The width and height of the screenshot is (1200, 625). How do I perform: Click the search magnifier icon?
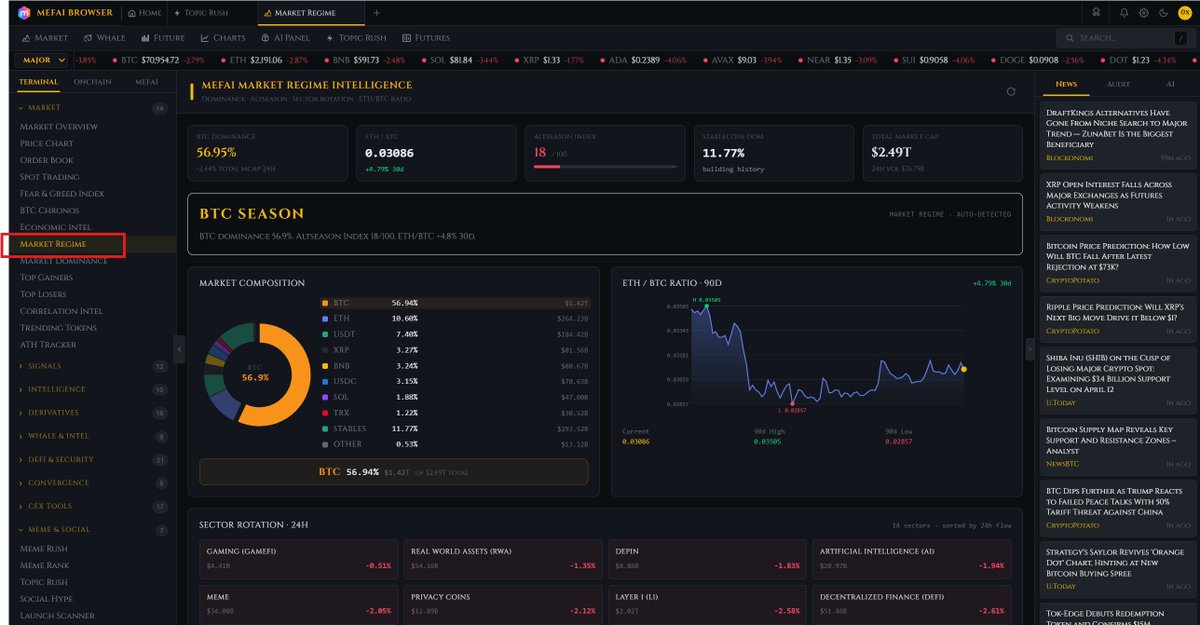(x=1071, y=38)
